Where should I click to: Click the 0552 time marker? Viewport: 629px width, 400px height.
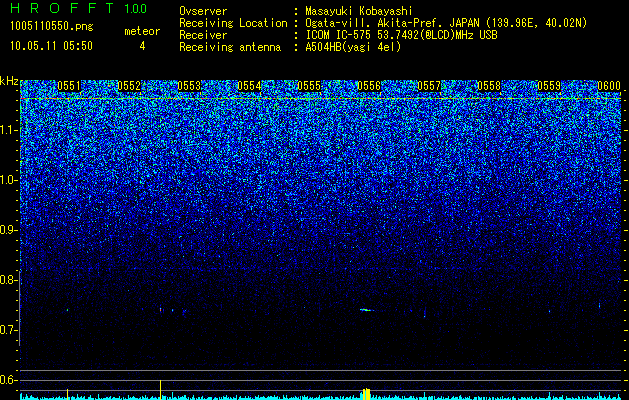(129, 86)
